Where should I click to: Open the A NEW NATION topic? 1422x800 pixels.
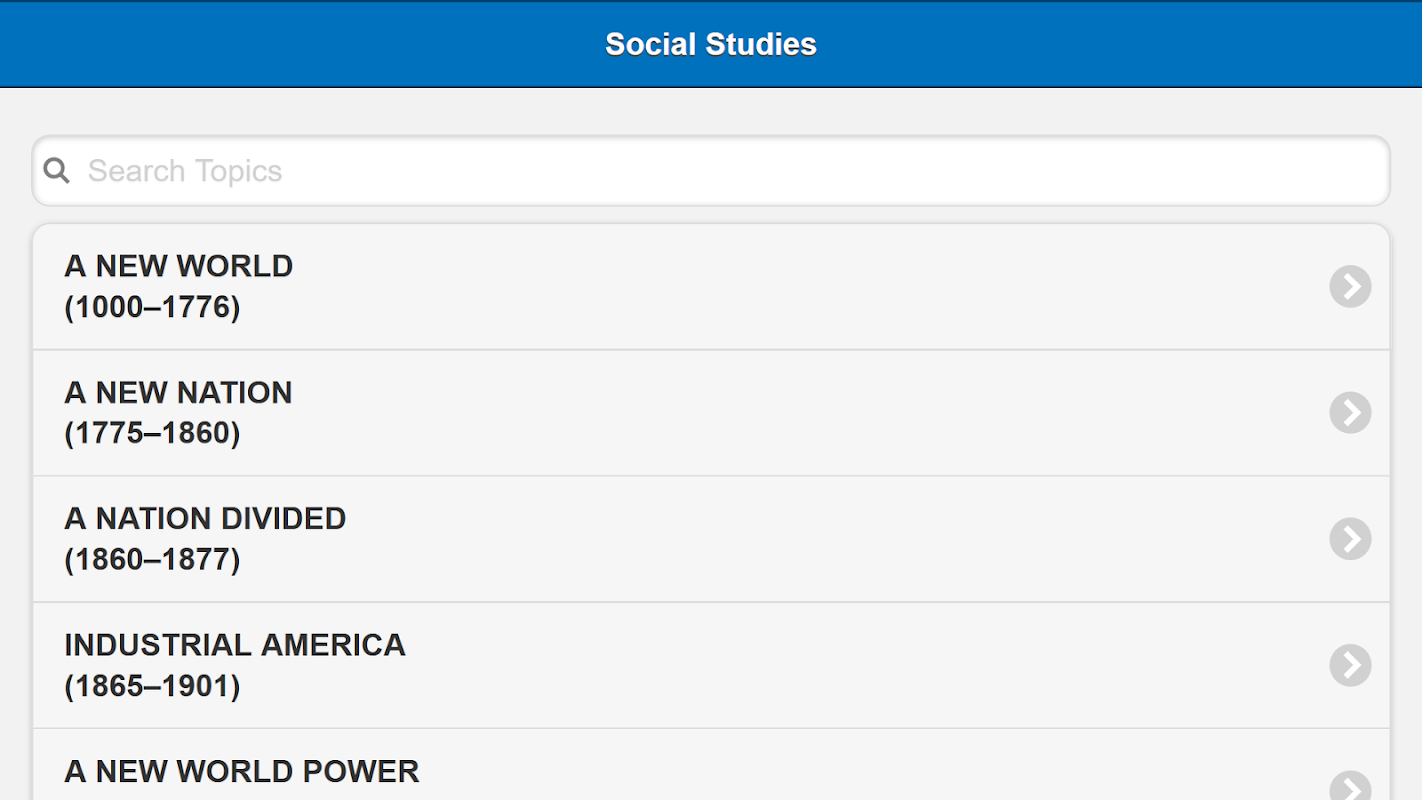(x=178, y=392)
